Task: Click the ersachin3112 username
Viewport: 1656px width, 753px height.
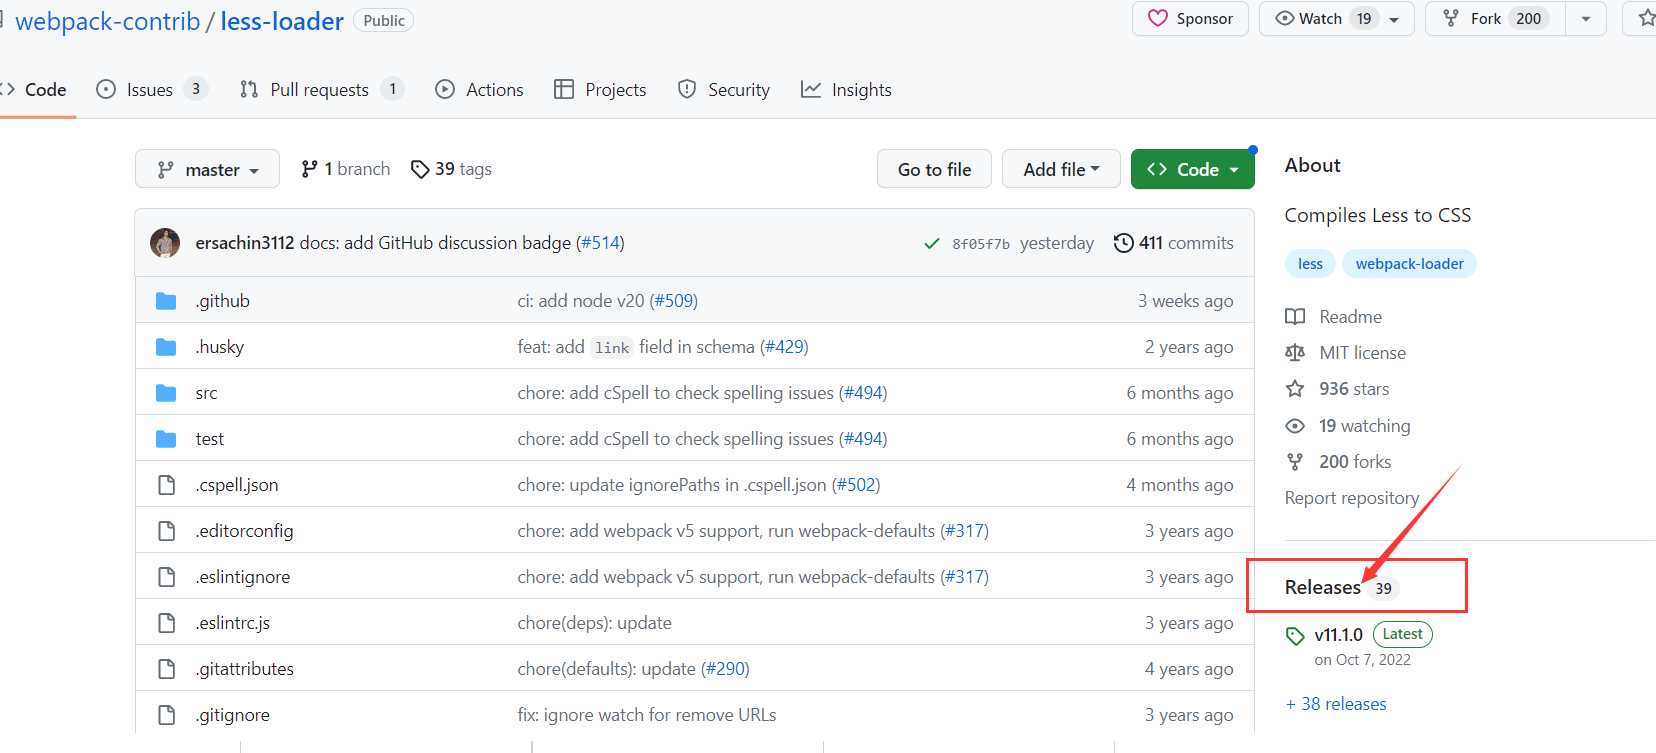Action: (245, 243)
